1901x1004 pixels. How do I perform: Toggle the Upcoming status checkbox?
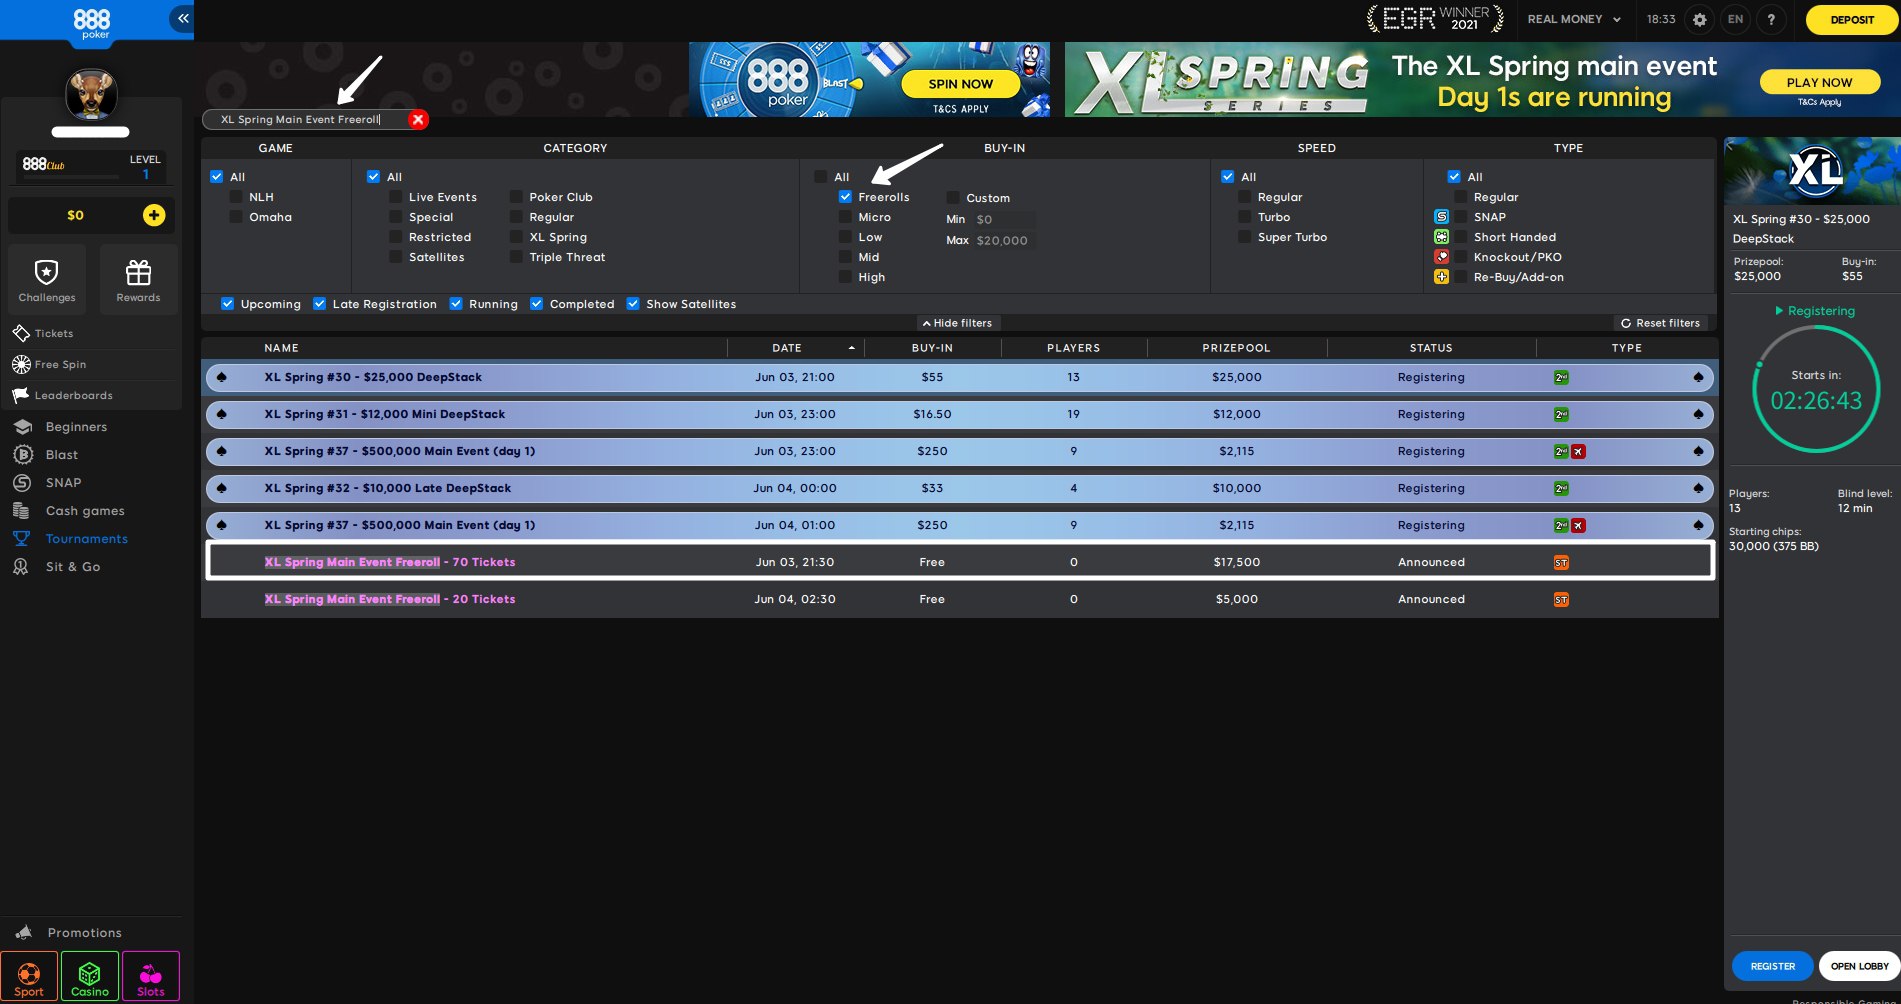227,304
